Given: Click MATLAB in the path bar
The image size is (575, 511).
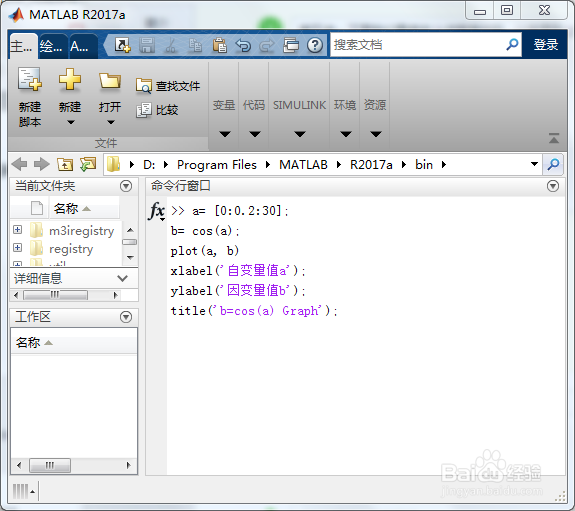Looking at the screenshot, I should (x=303, y=165).
